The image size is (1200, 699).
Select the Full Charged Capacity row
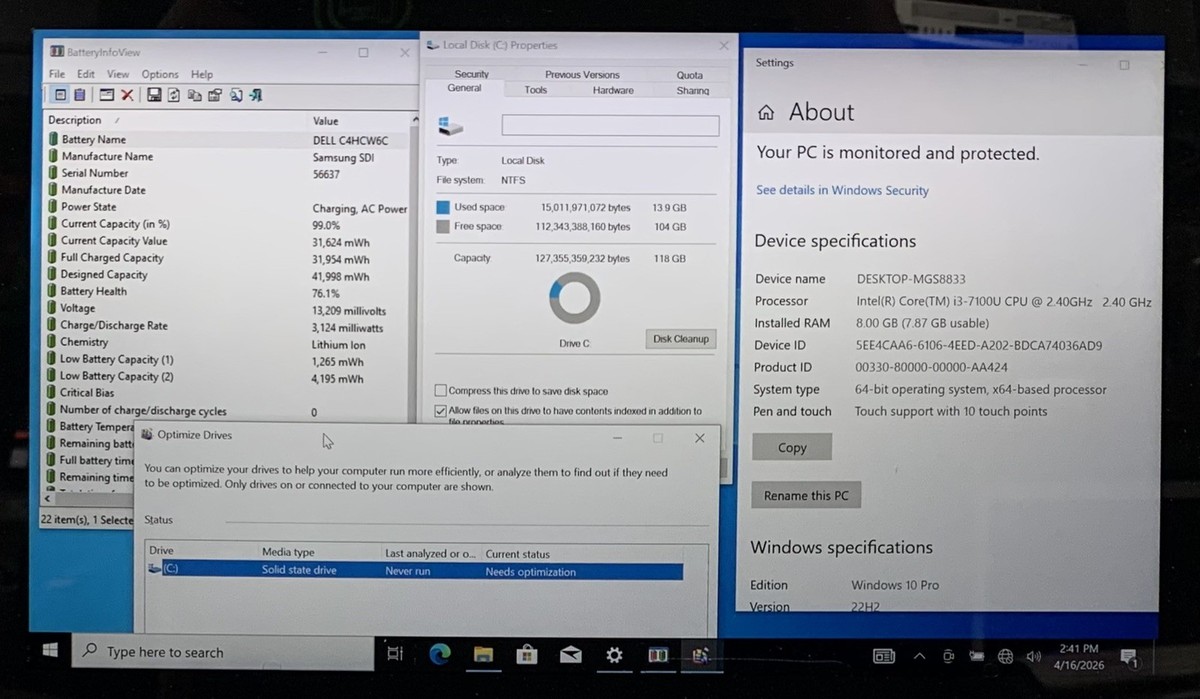(x=227, y=258)
